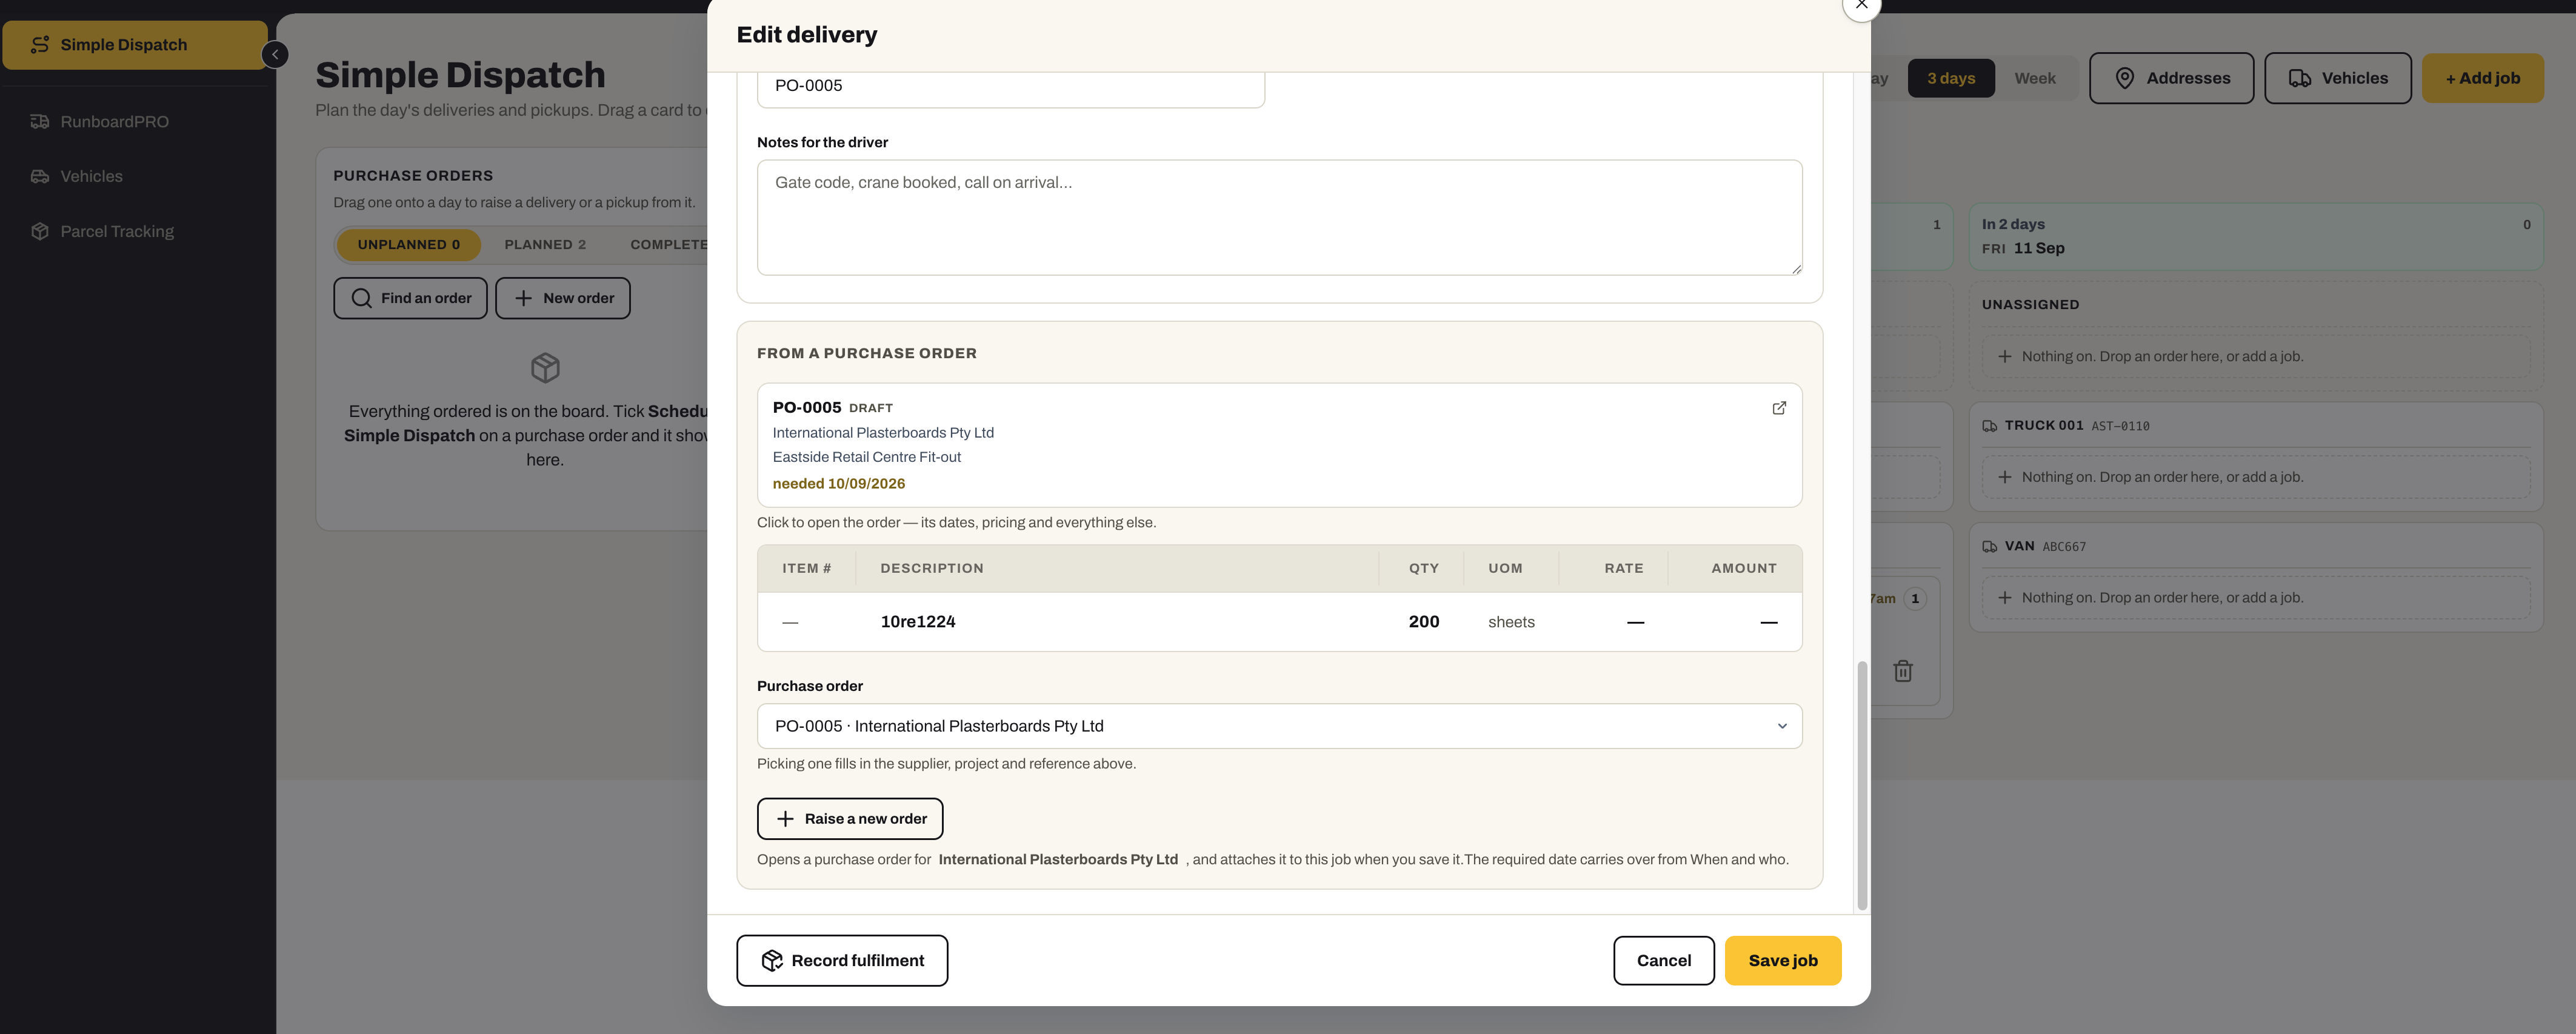Click the Parcel Tracking box icon
Screen dimensions: 2576x1034
coord(40,231)
